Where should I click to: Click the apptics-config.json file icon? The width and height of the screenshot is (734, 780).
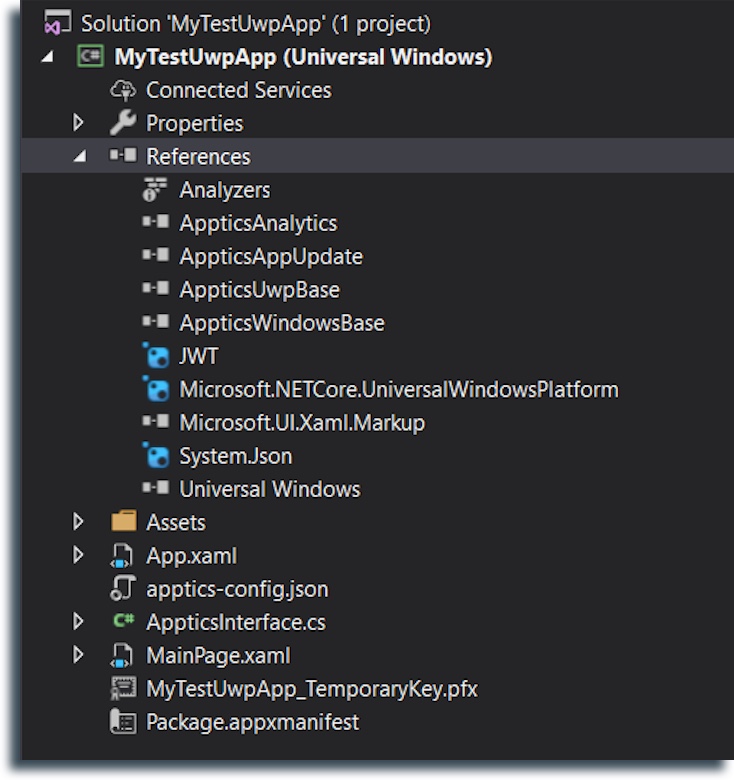123,589
